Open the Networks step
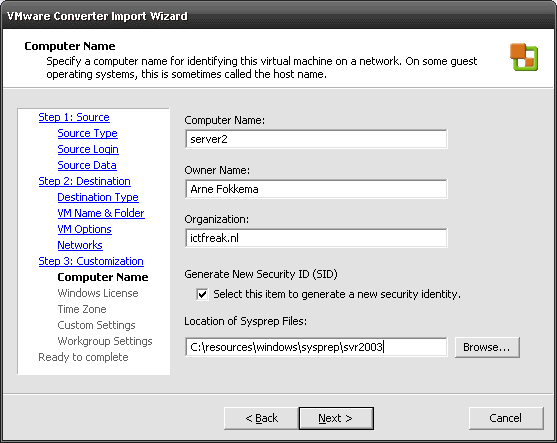The height and width of the screenshot is (443, 557). point(80,245)
